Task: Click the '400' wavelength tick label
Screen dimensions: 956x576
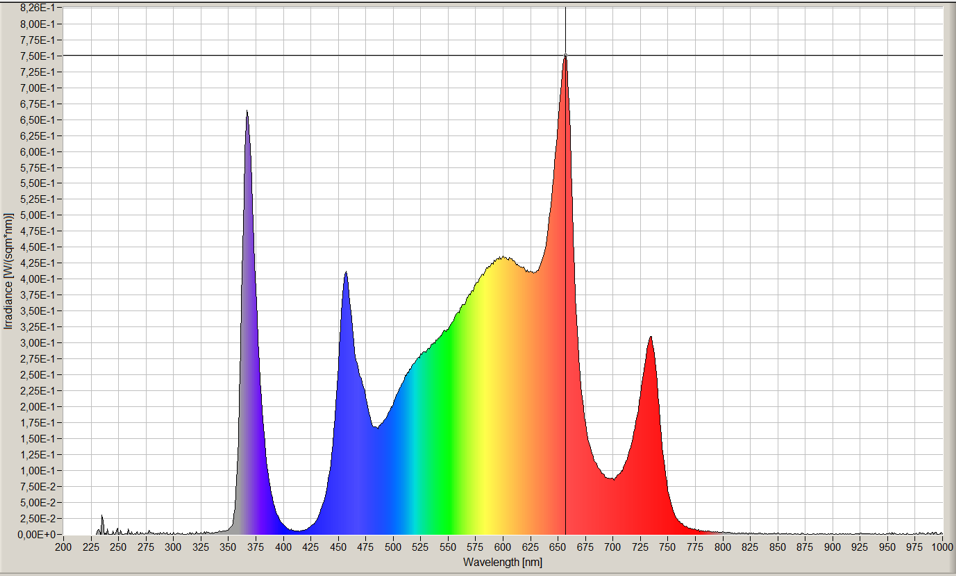Action: [x=283, y=547]
